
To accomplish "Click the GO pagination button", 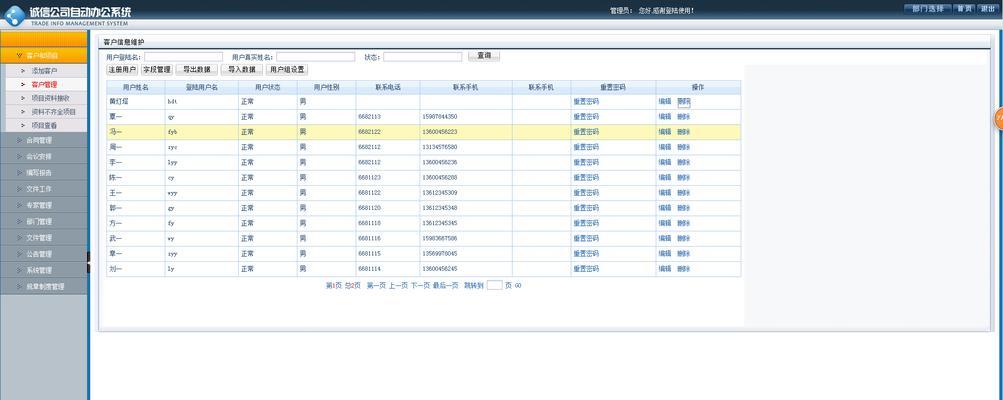I will [518, 285].
